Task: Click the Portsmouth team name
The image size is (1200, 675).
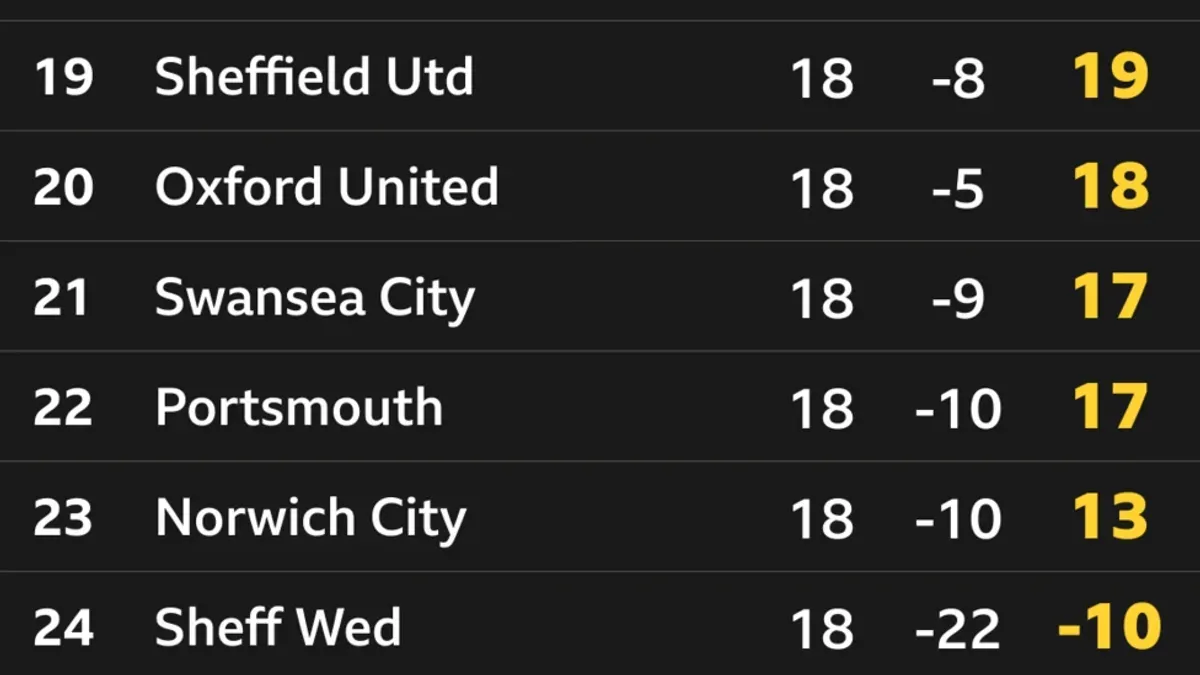Action: pos(298,407)
